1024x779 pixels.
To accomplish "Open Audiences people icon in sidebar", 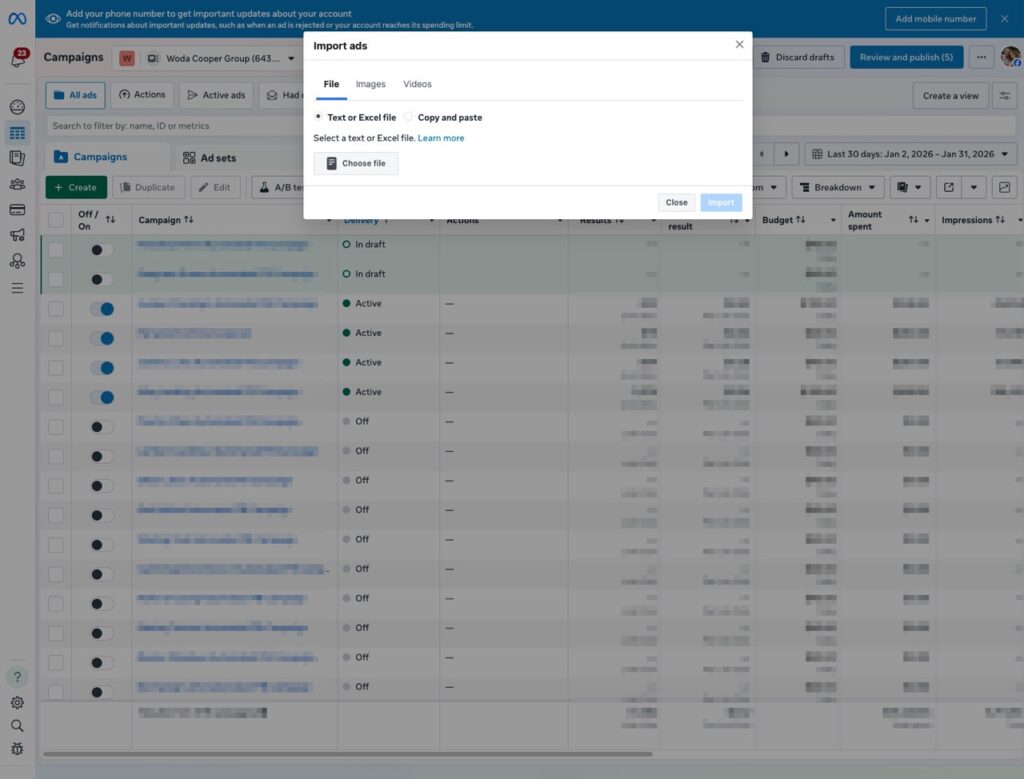I will [17, 184].
